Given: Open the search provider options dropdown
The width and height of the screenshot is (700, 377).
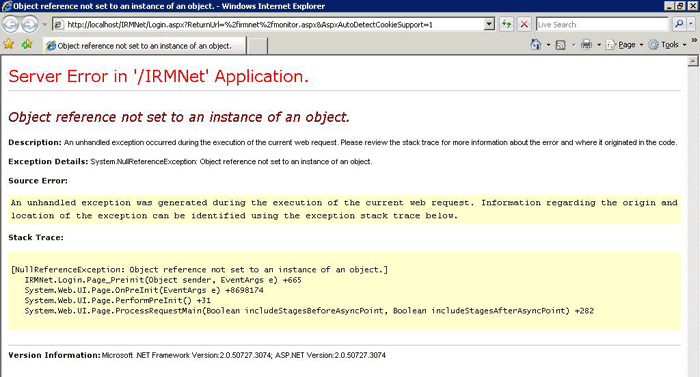Looking at the screenshot, I should (x=691, y=24).
